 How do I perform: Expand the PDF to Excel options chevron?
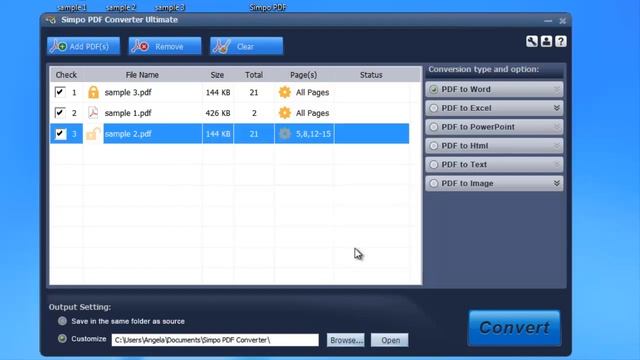click(x=557, y=108)
